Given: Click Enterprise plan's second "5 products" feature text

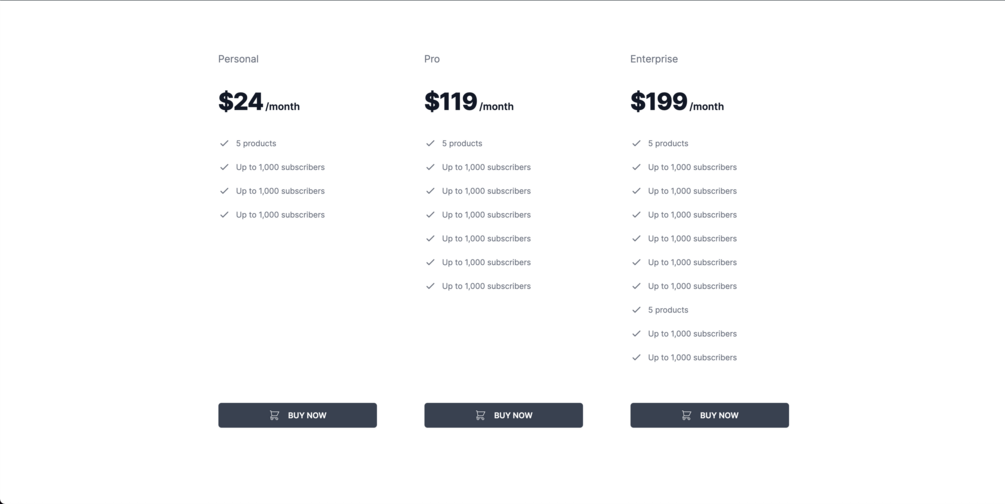Looking at the screenshot, I should 668,310.
